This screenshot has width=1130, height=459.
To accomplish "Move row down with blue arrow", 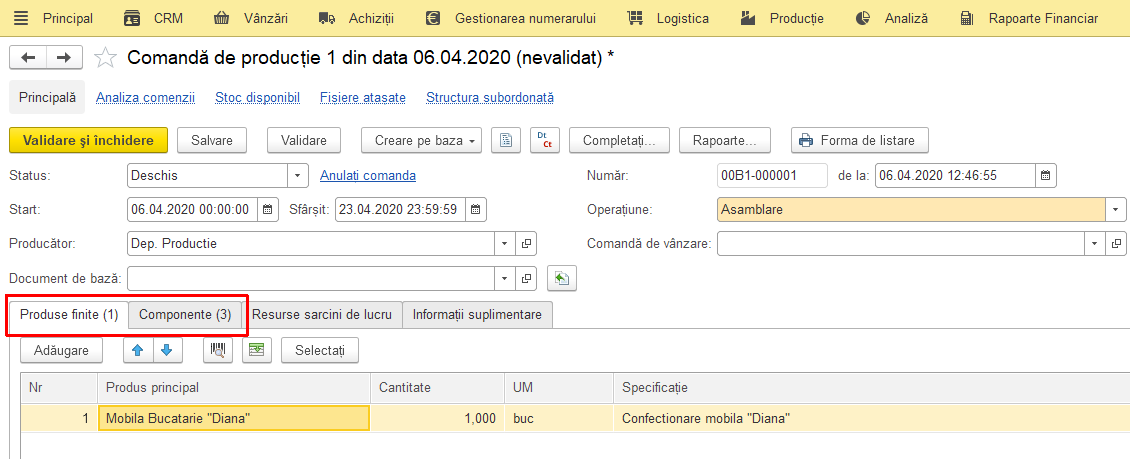I will click(167, 351).
